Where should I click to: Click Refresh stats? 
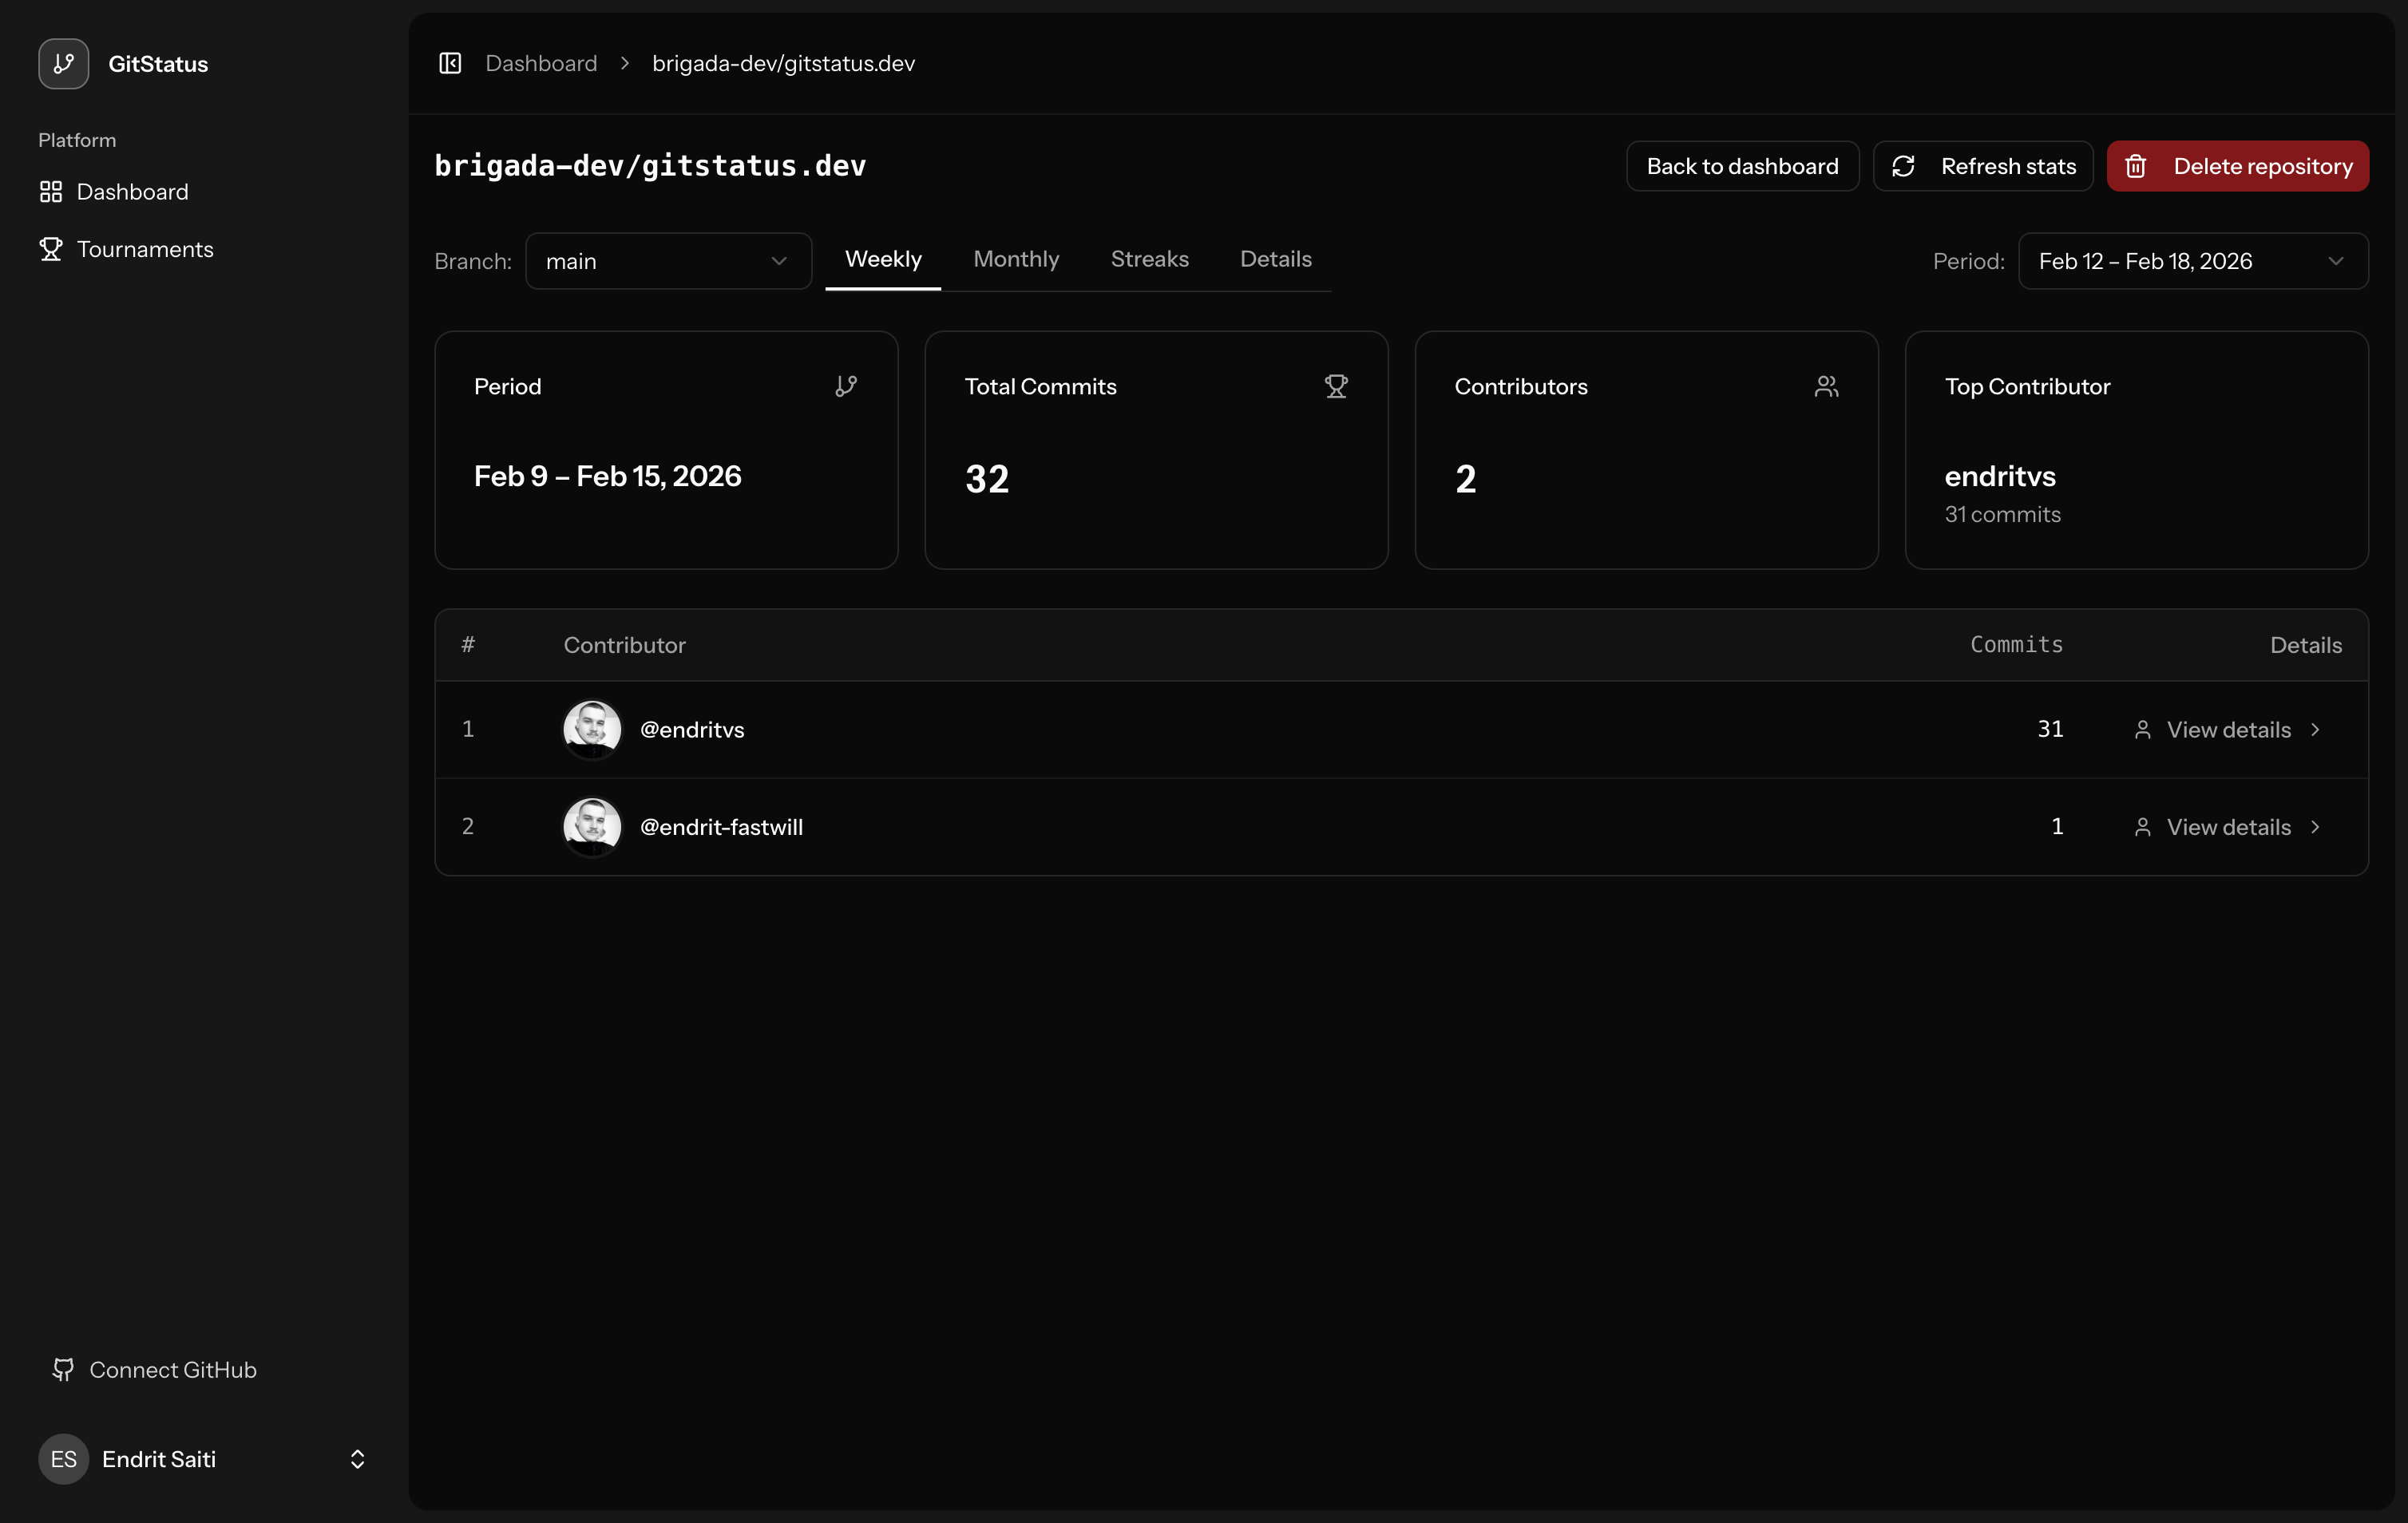coord(1983,165)
